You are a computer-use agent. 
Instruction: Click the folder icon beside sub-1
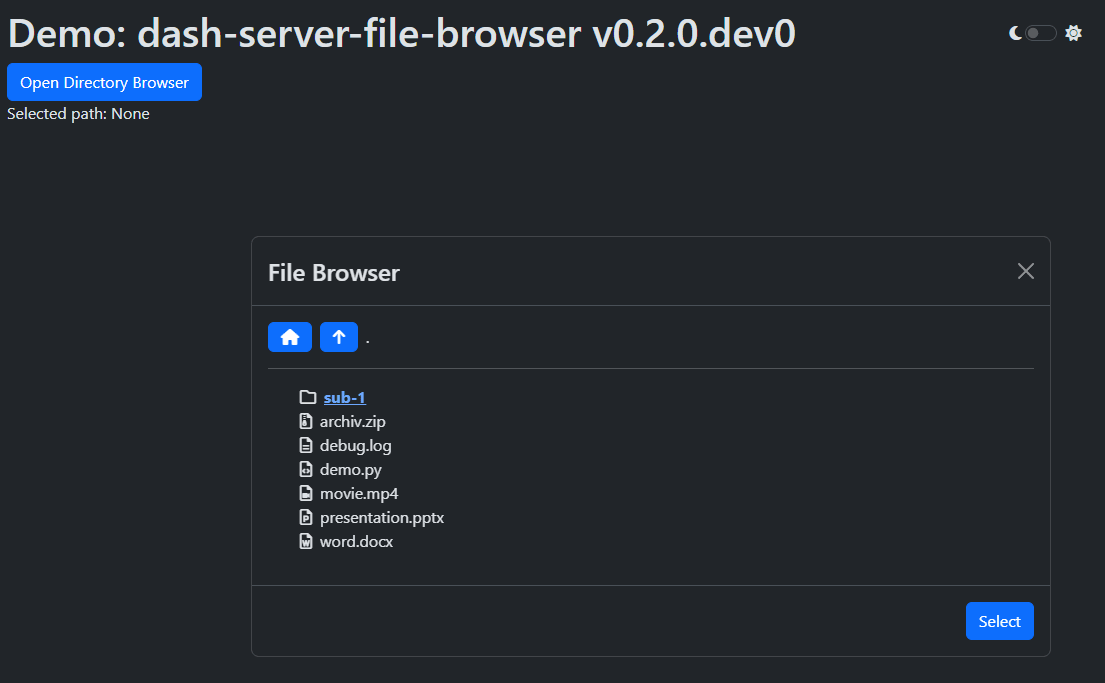pyautogui.click(x=308, y=396)
